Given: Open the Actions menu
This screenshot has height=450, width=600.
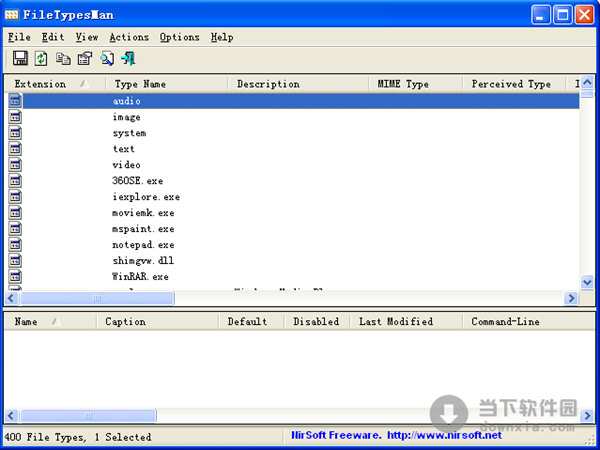Looking at the screenshot, I should (129, 37).
